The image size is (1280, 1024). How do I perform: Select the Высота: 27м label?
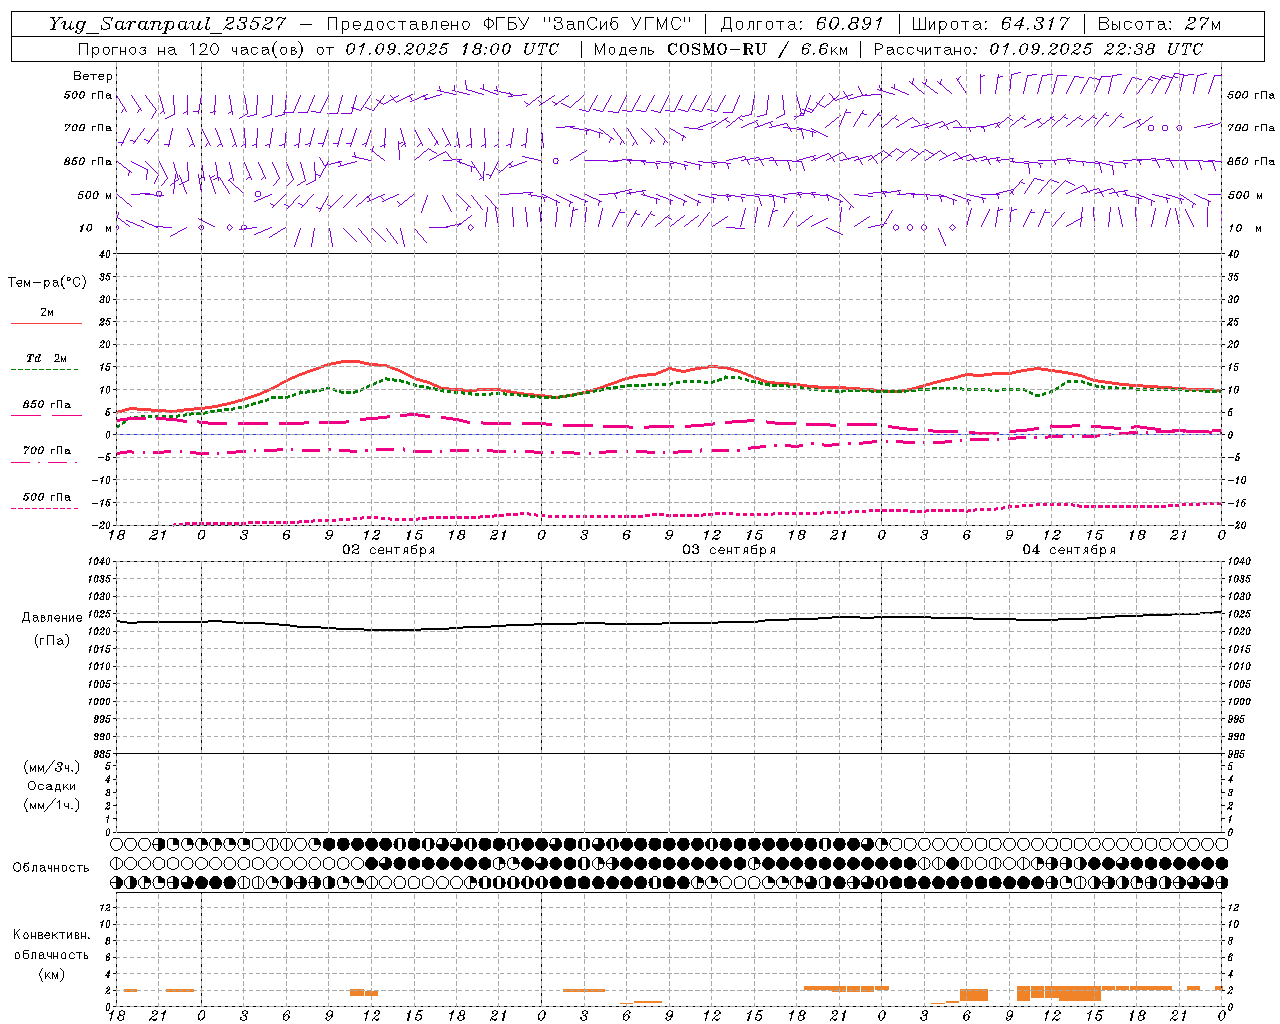click(x=1159, y=24)
